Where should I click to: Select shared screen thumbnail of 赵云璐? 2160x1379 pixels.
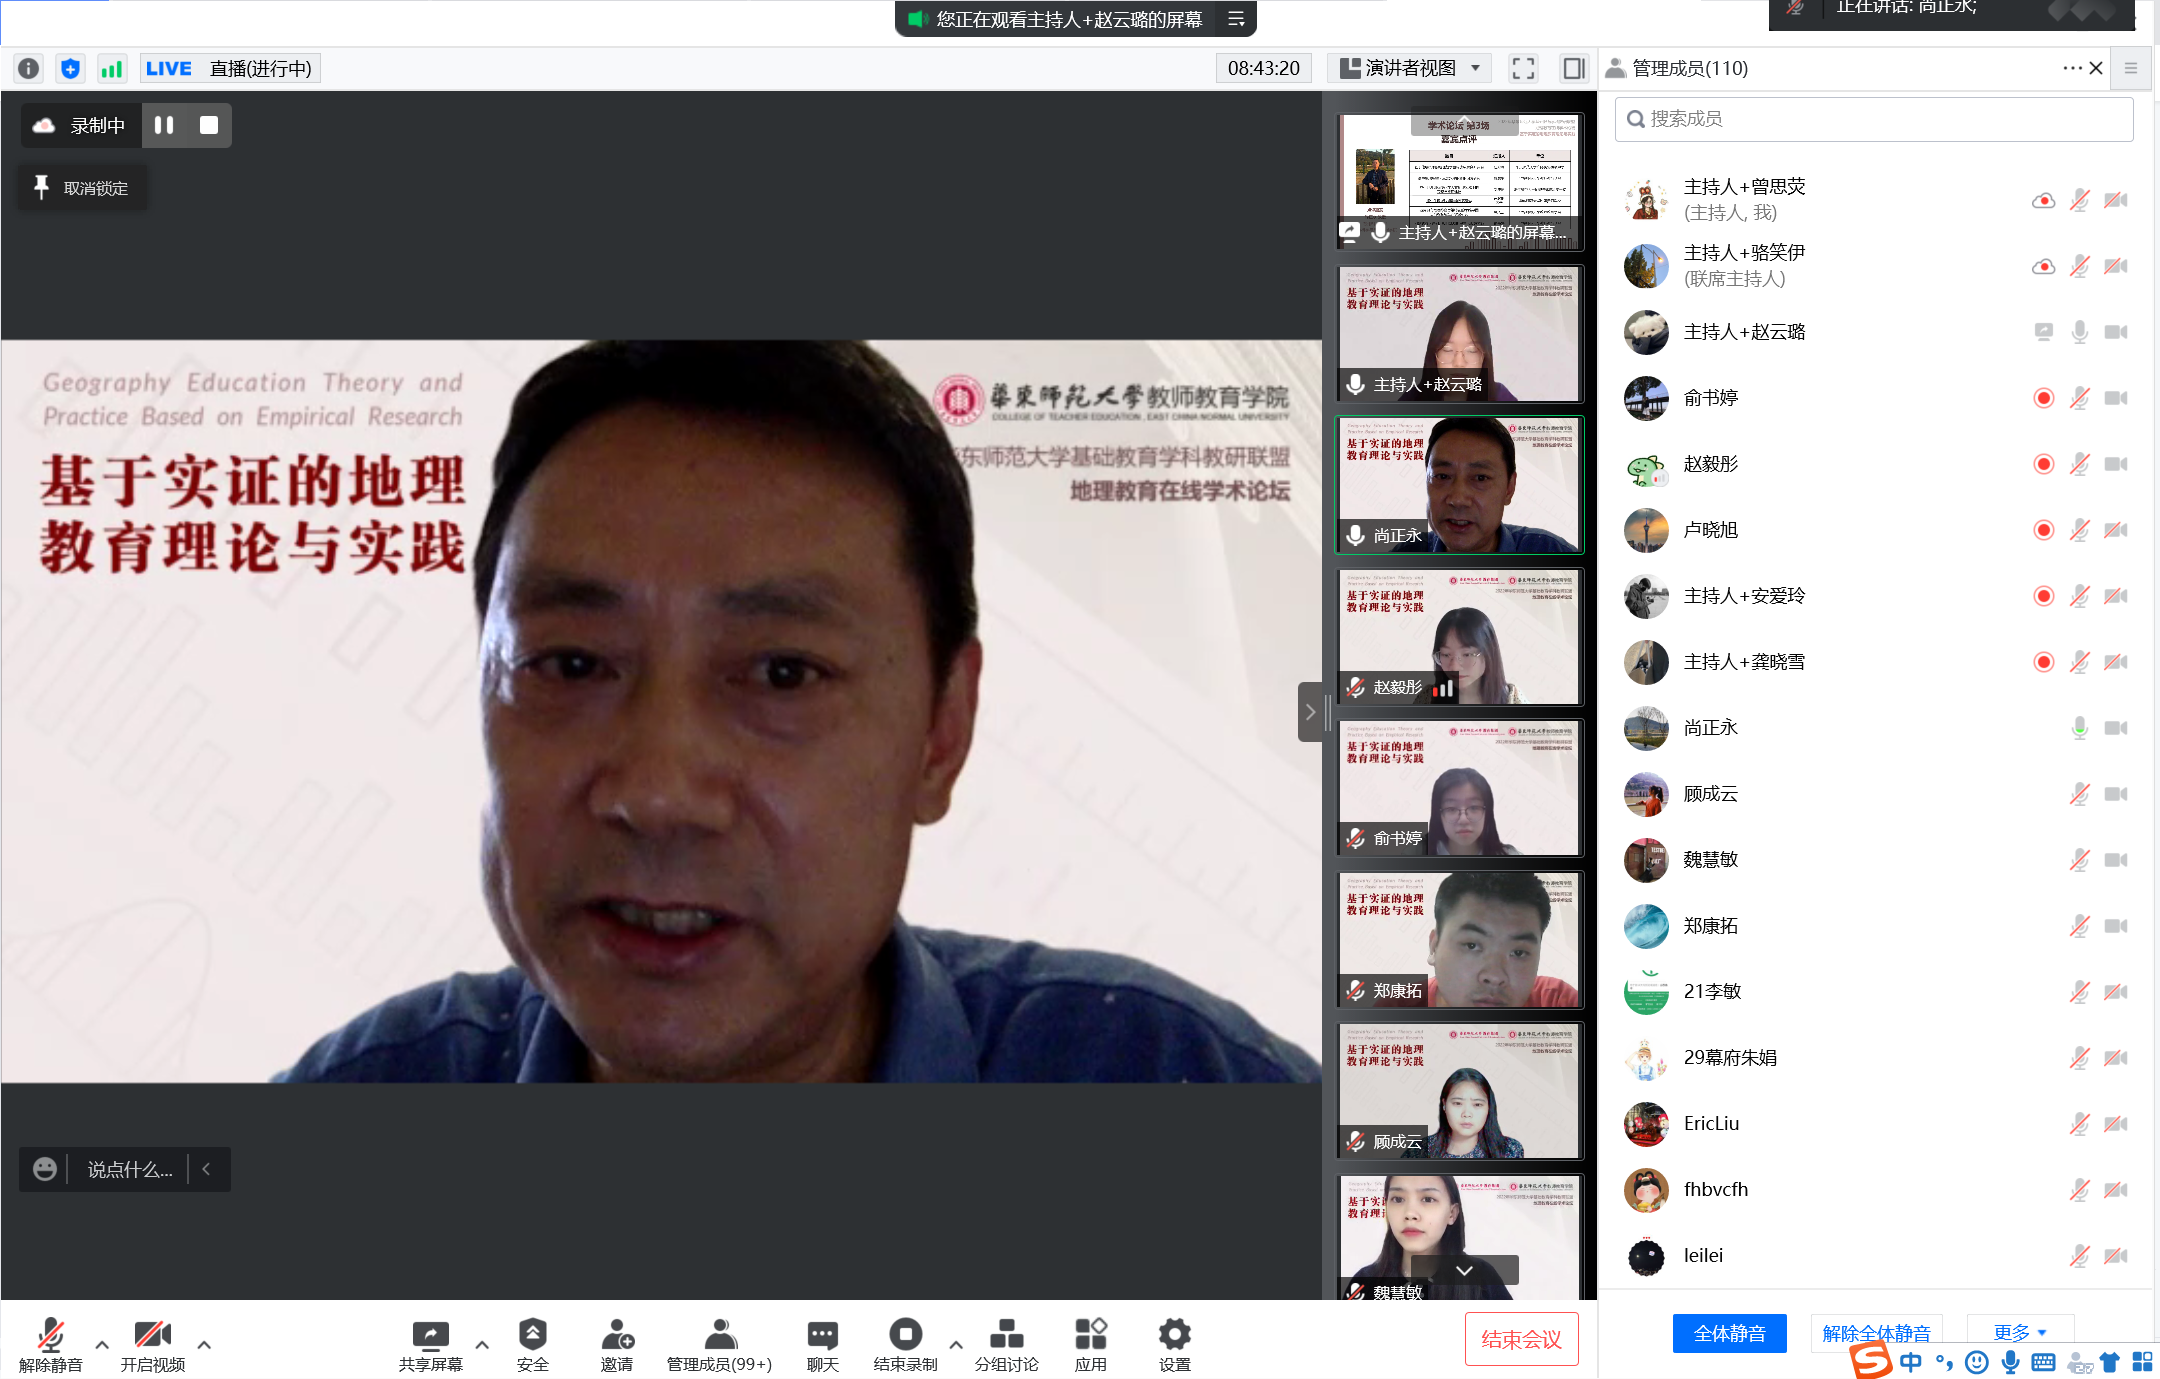click(1460, 181)
